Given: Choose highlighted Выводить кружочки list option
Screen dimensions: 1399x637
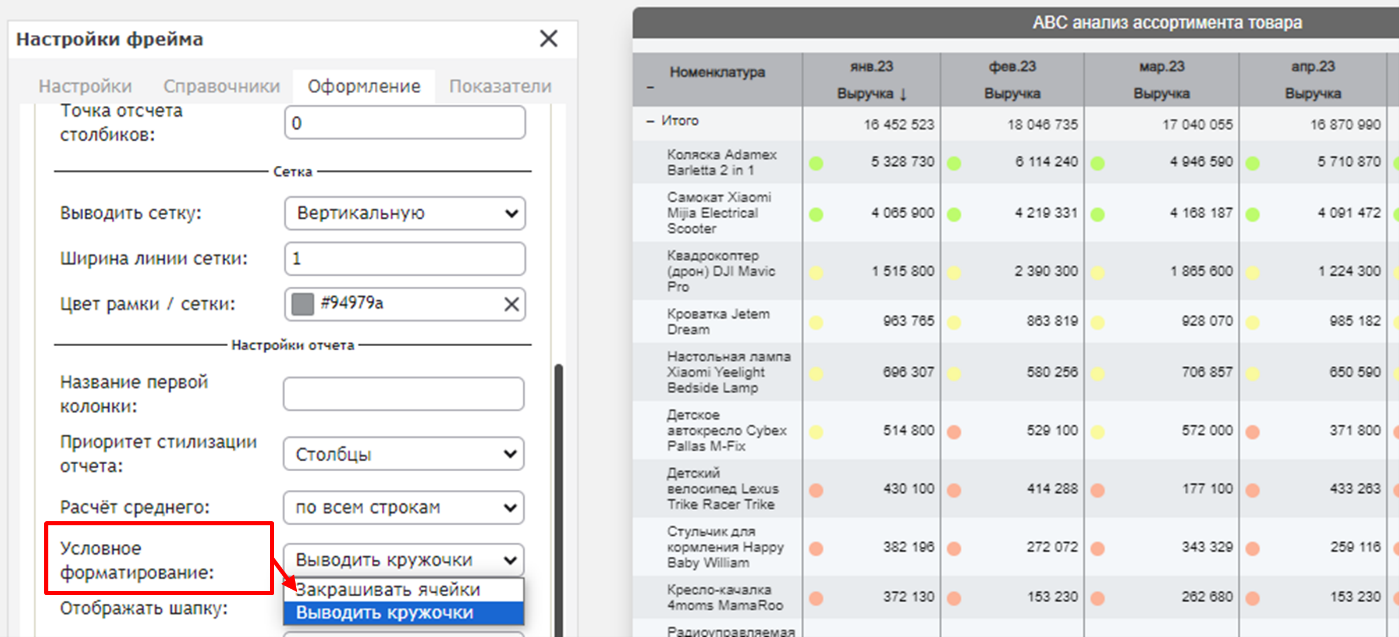Looking at the screenshot, I should (403, 612).
